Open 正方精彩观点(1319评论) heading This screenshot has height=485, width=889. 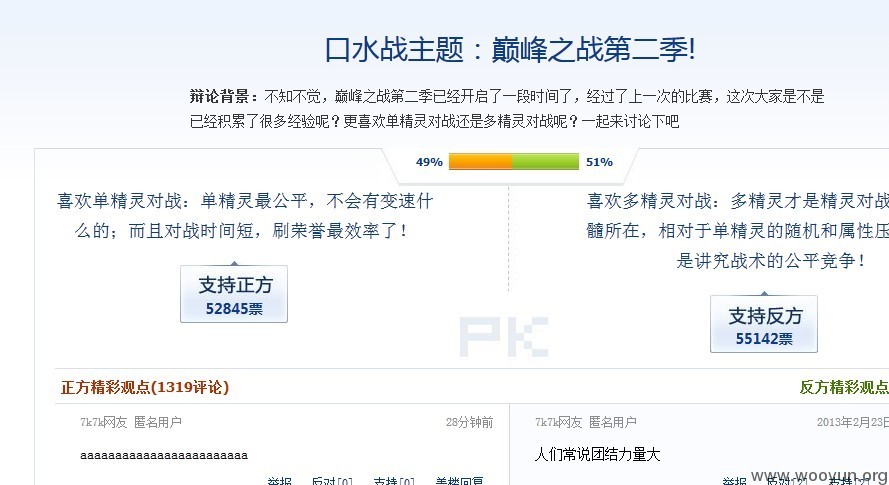tap(145, 387)
